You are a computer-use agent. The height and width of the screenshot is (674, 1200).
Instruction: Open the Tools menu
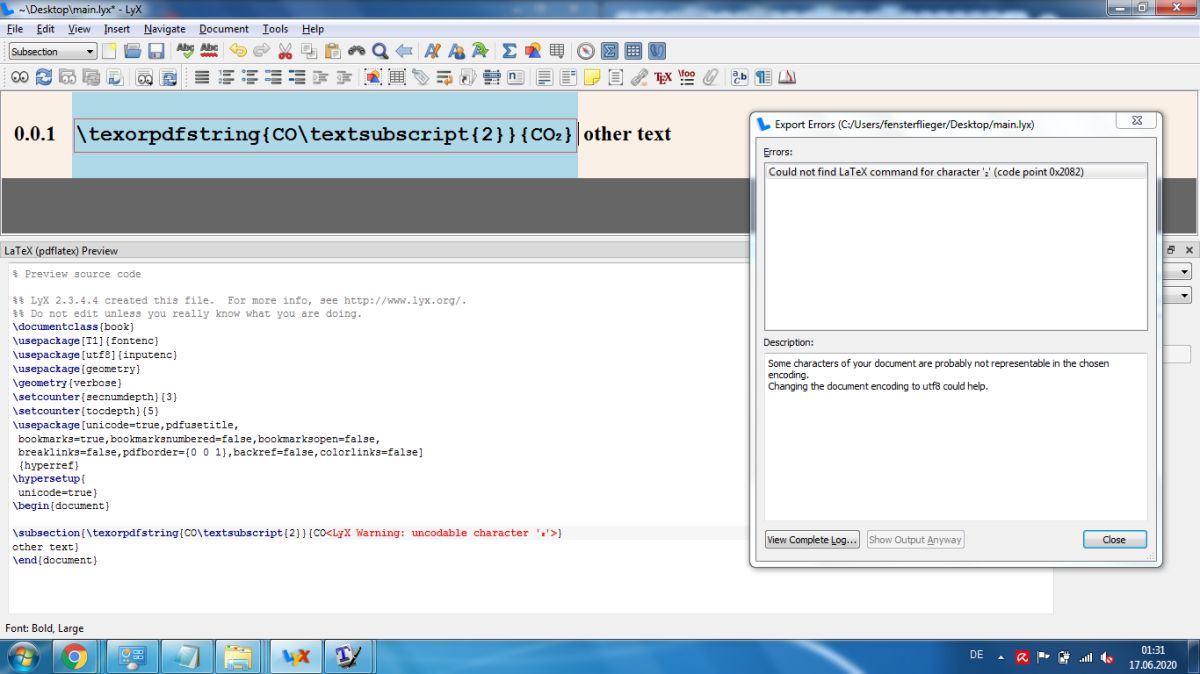pyautogui.click(x=275, y=29)
